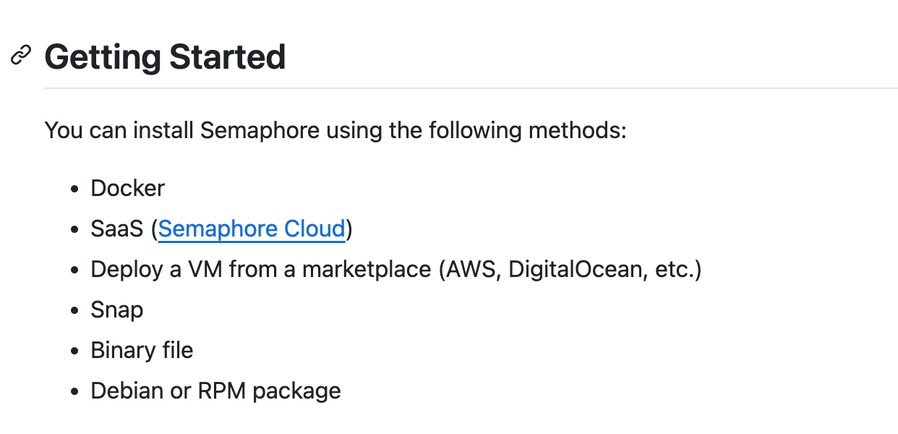Click the Getting Started heading

tap(165, 56)
